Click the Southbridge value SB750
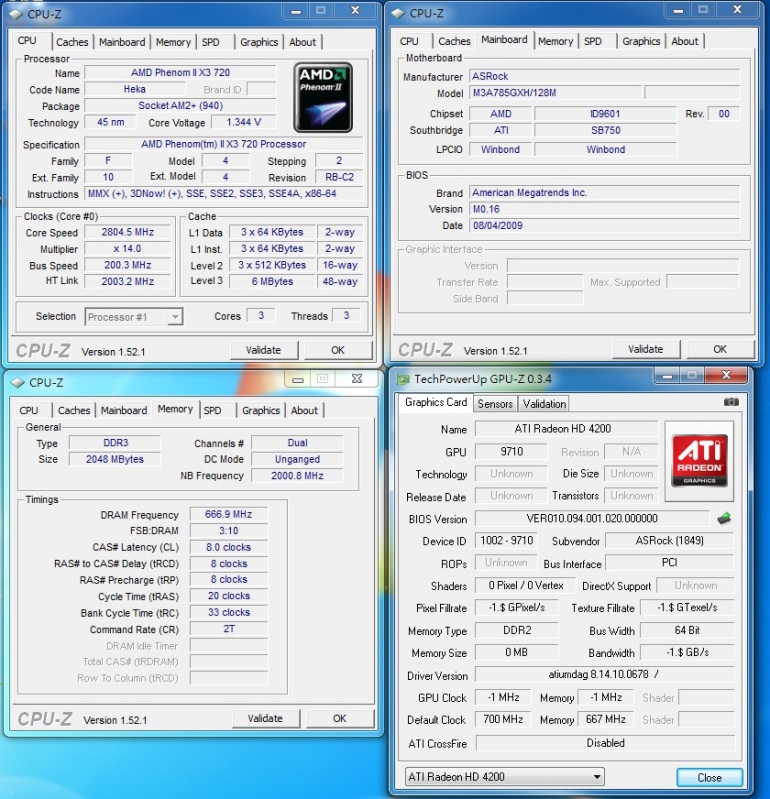The width and height of the screenshot is (770, 799). click(605, 130)
